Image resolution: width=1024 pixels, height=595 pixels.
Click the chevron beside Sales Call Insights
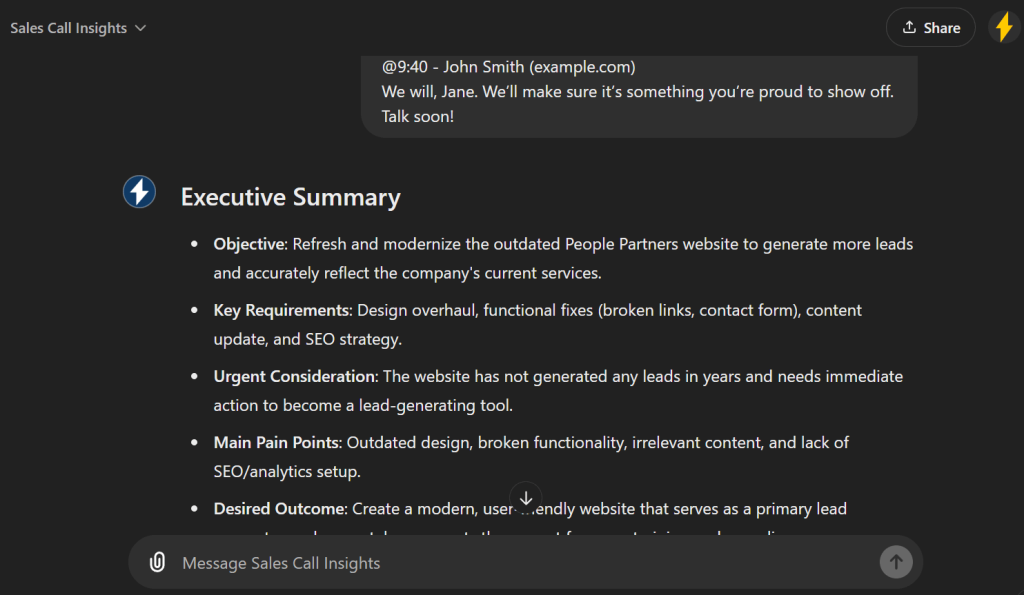[x=140, y=28]
